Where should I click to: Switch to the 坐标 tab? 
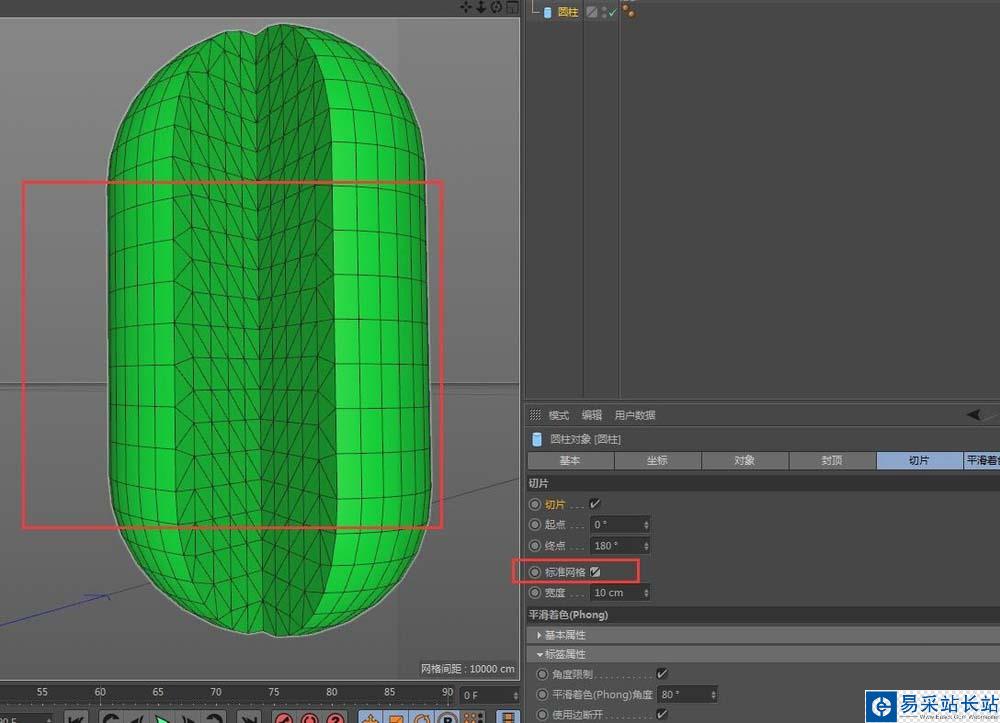tap(658, 460)
